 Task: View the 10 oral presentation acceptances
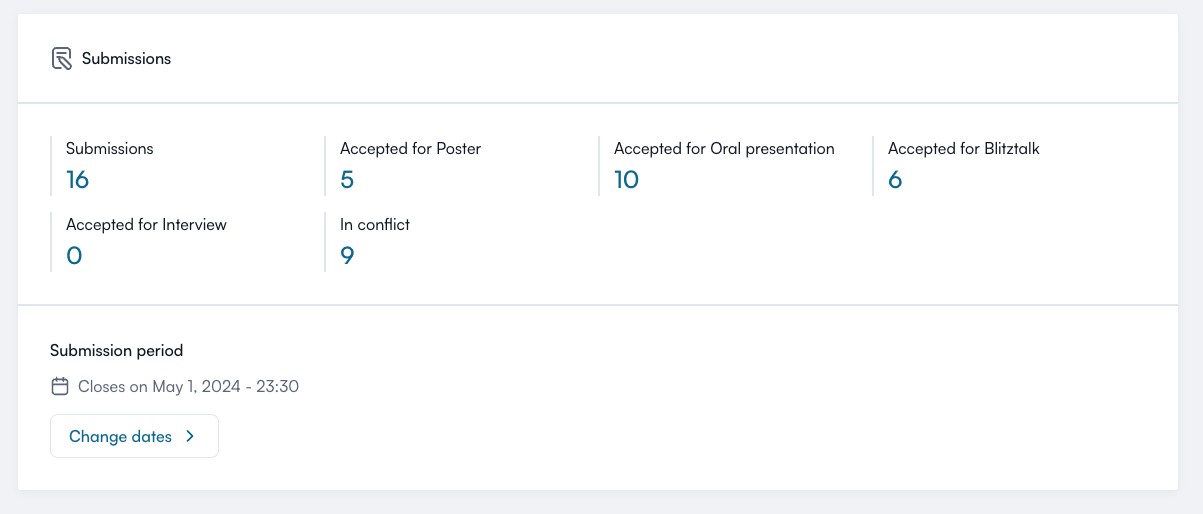tap(626, 180)
